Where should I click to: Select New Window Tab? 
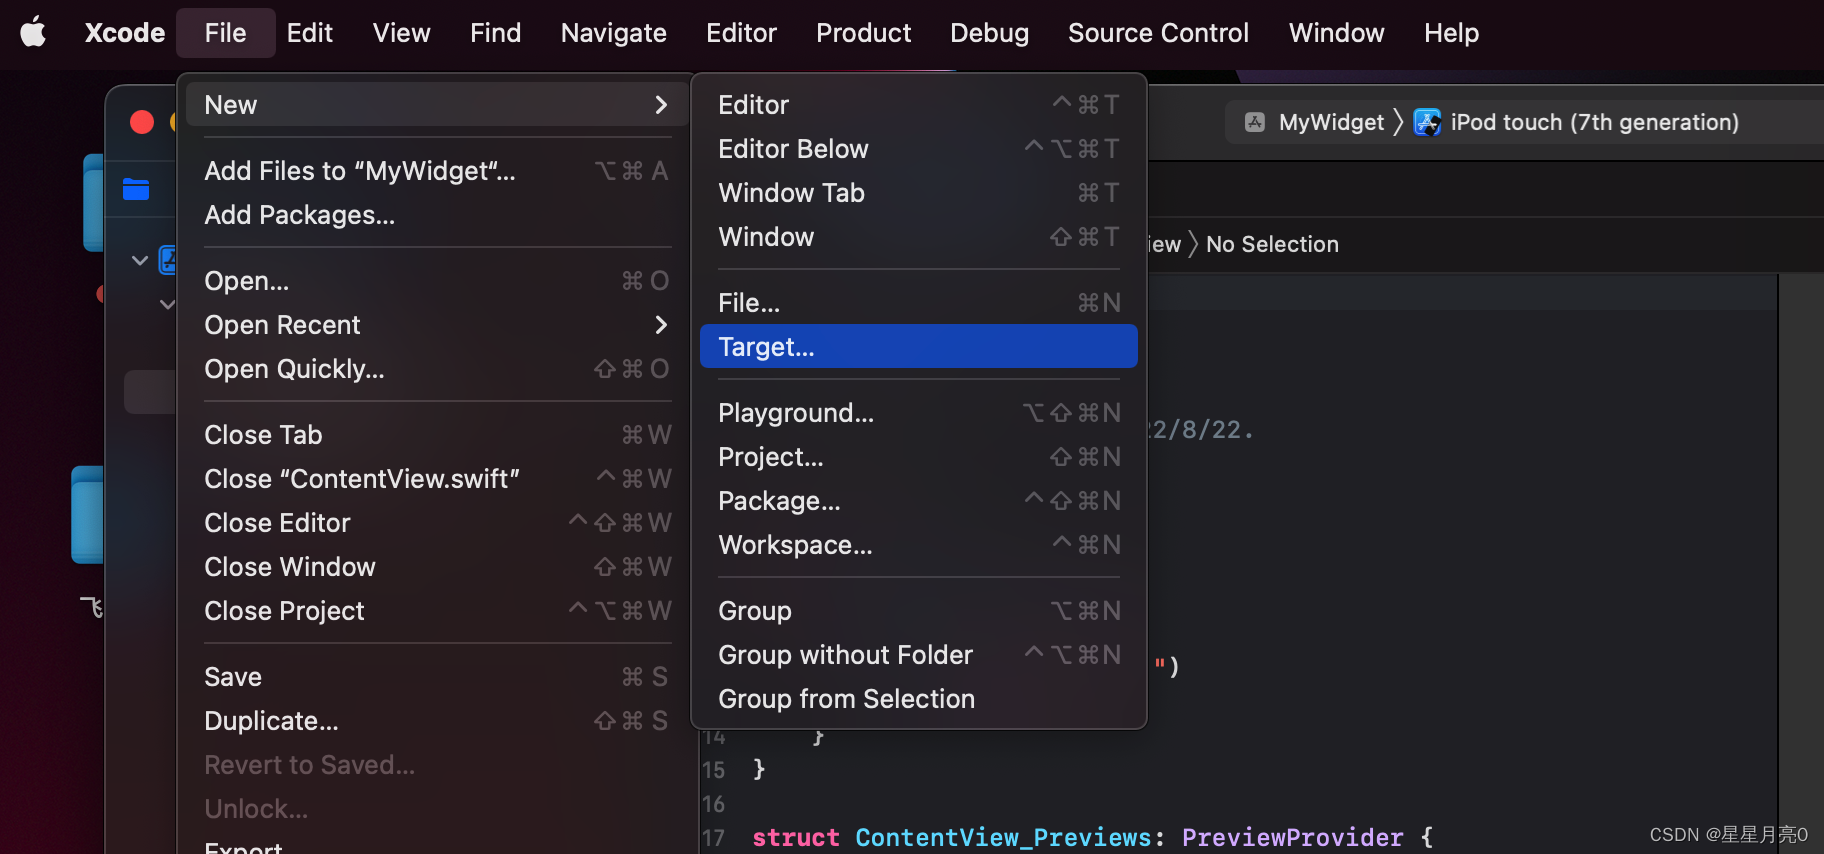(919, 193)
